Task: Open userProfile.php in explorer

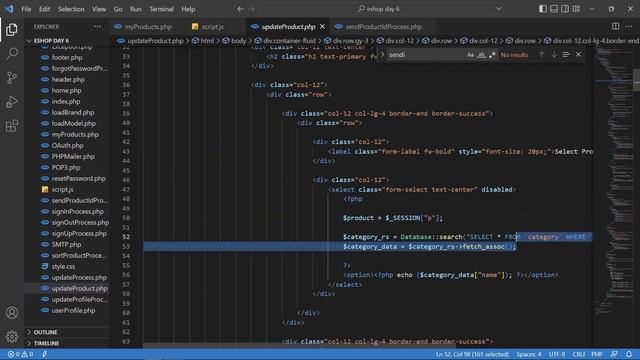Action: click(73, 311)
